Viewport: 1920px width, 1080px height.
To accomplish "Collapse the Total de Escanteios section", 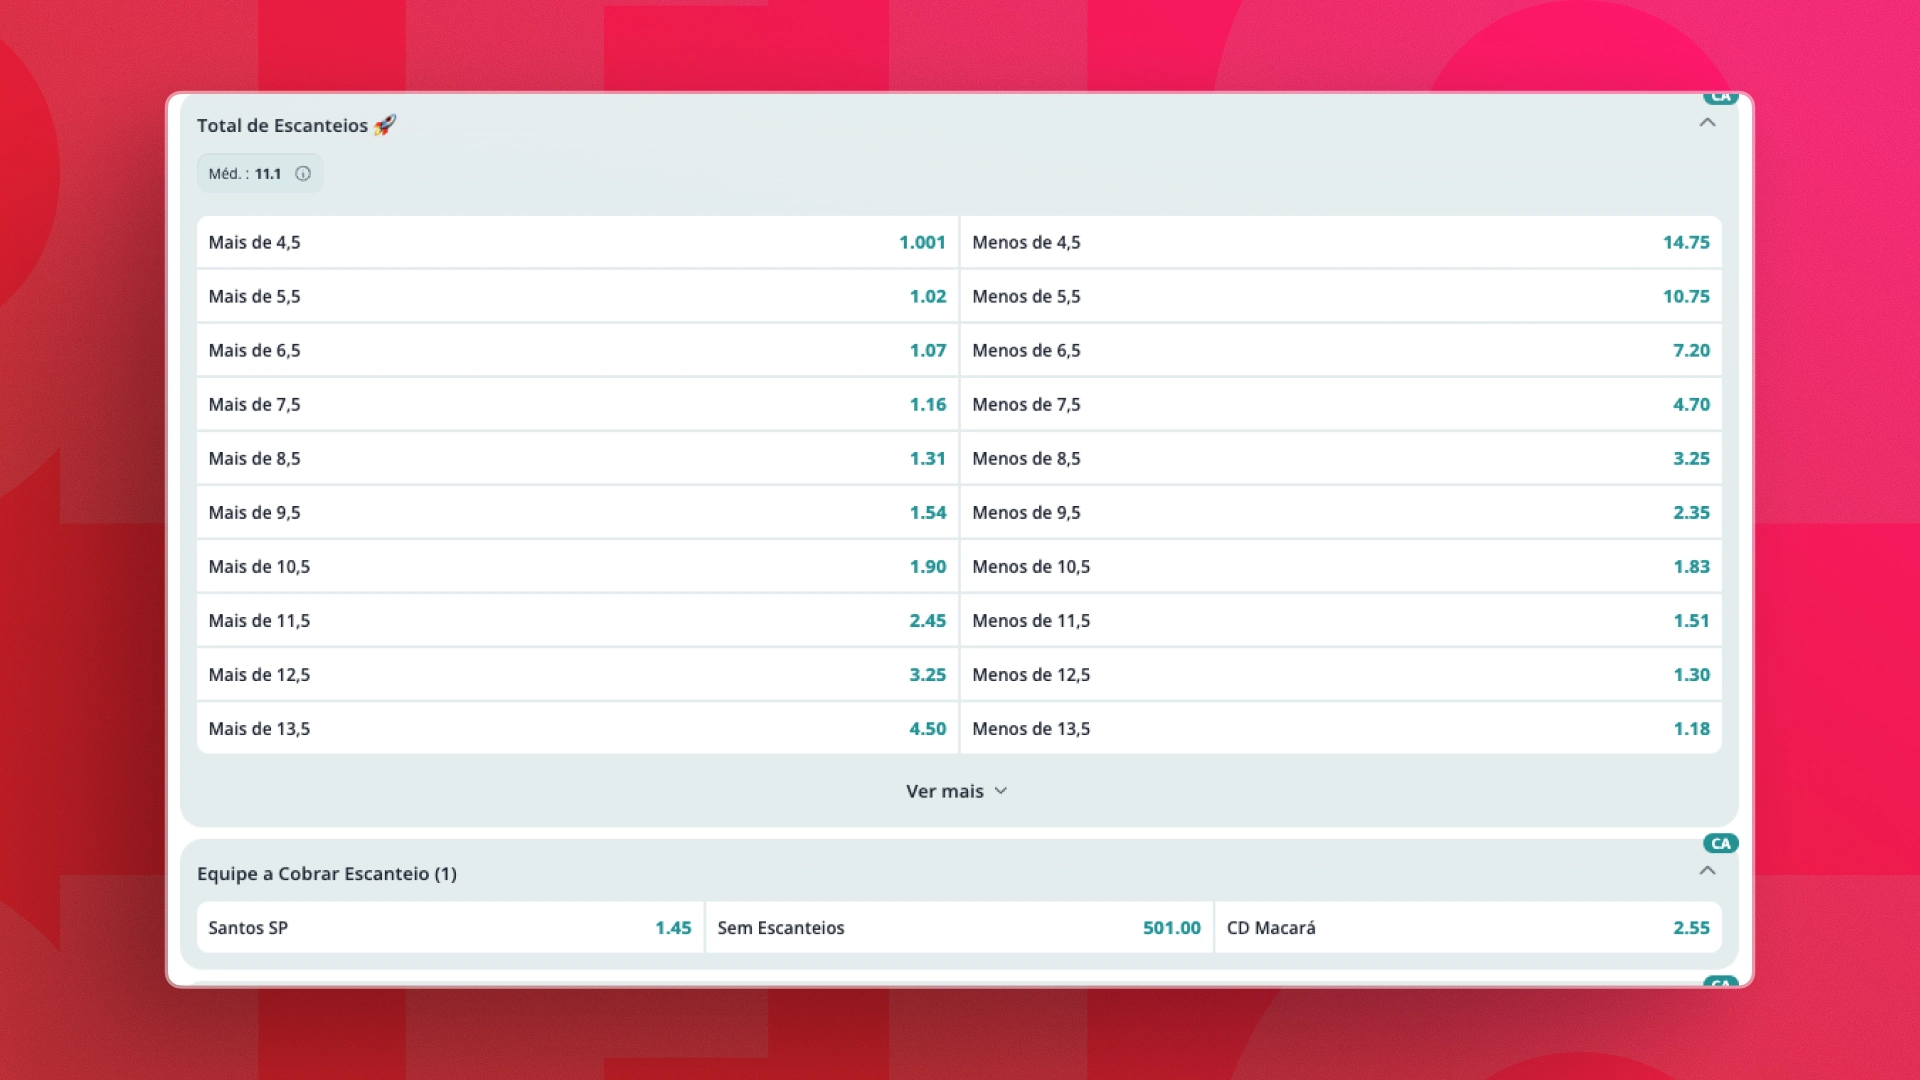I will [x=1707, y=123].
